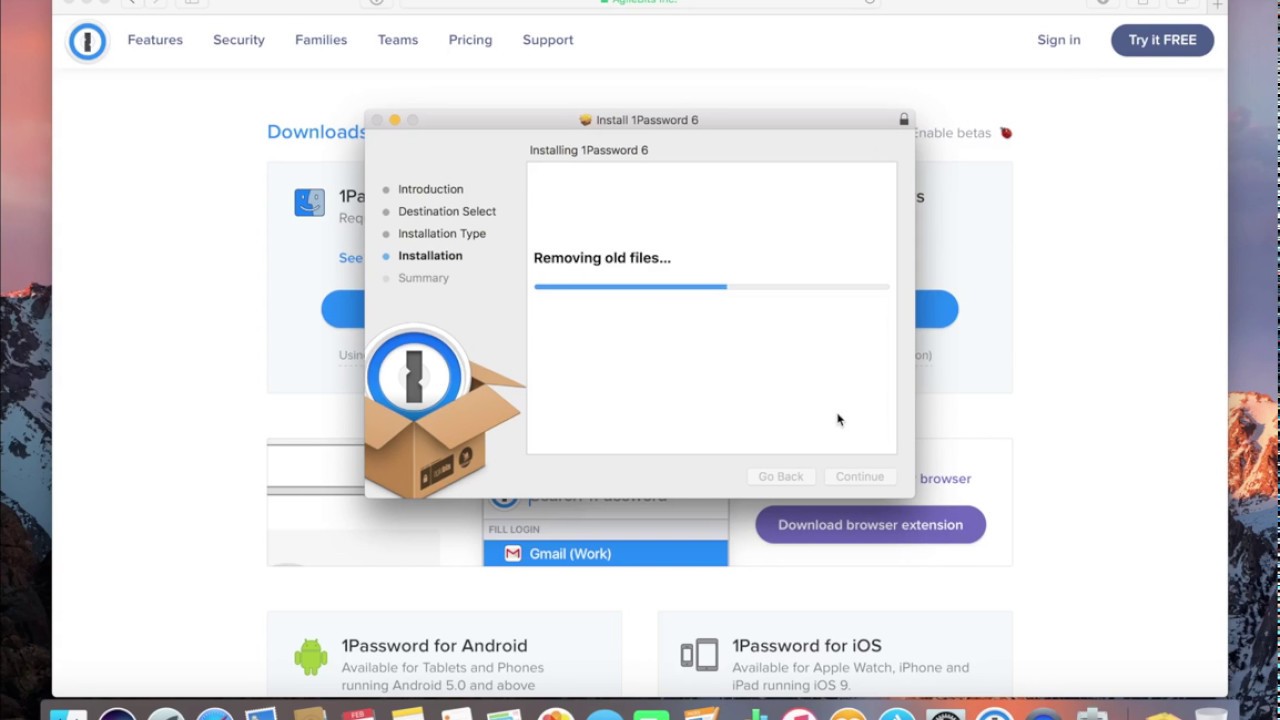1280x720 pixels.
Task: Click the Sign in link
Action: tap(1059, 40)
